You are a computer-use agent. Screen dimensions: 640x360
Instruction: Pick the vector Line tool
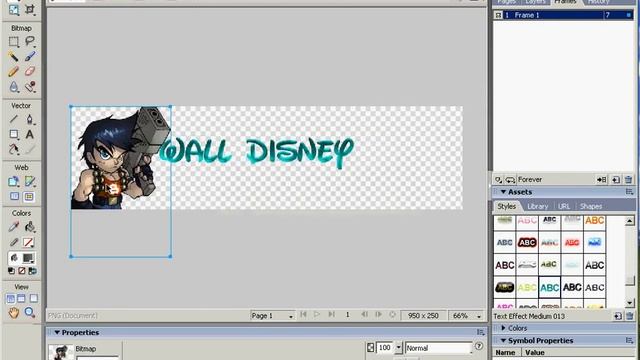[13, 119]
